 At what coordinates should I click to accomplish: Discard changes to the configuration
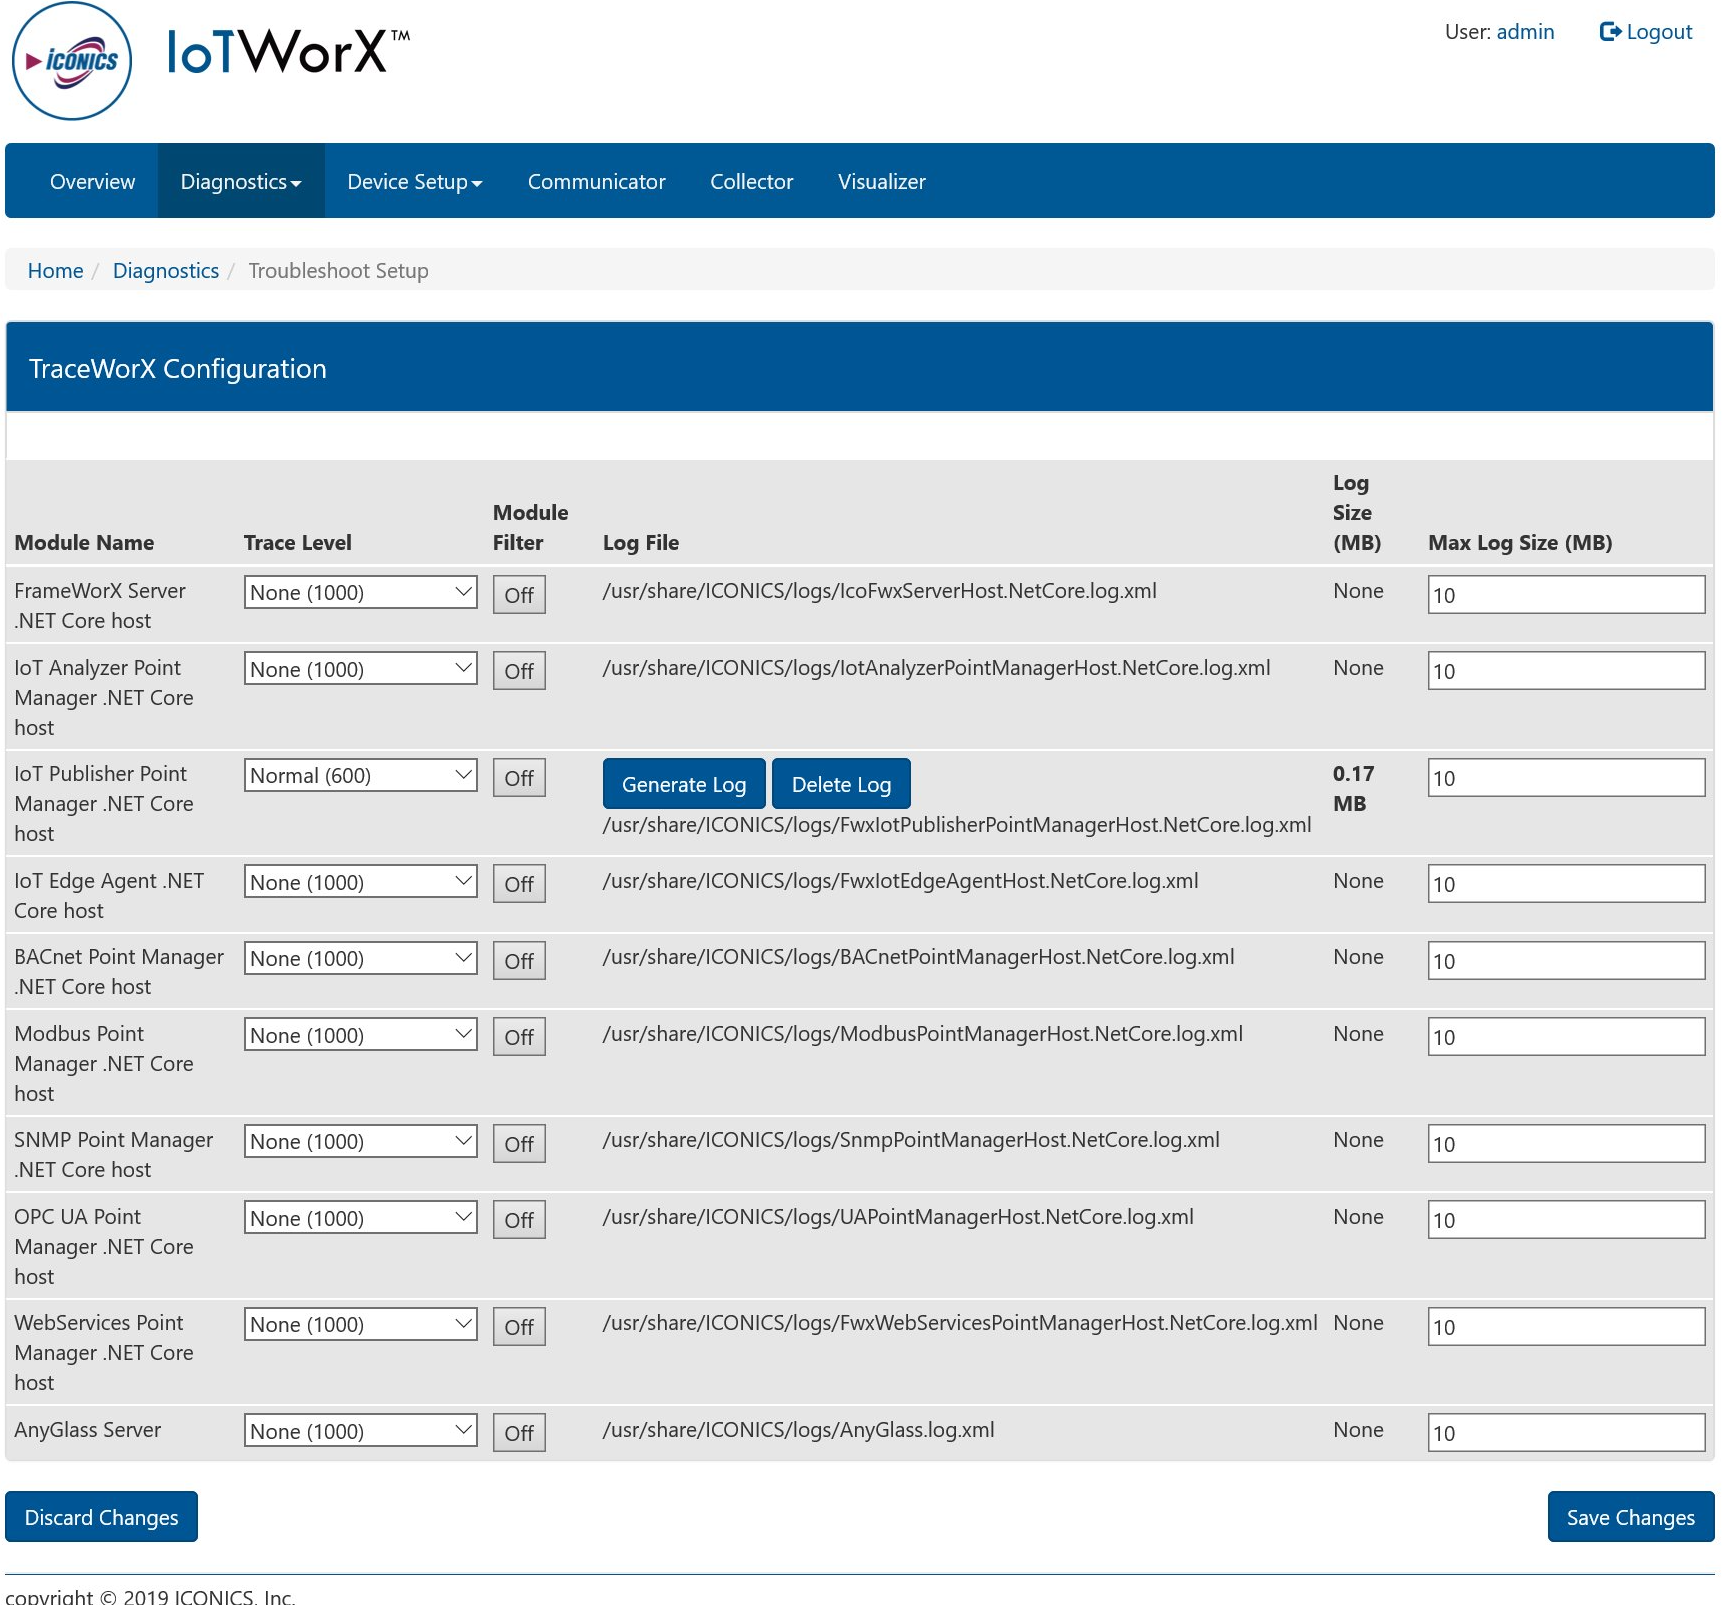click(101, 1517)
